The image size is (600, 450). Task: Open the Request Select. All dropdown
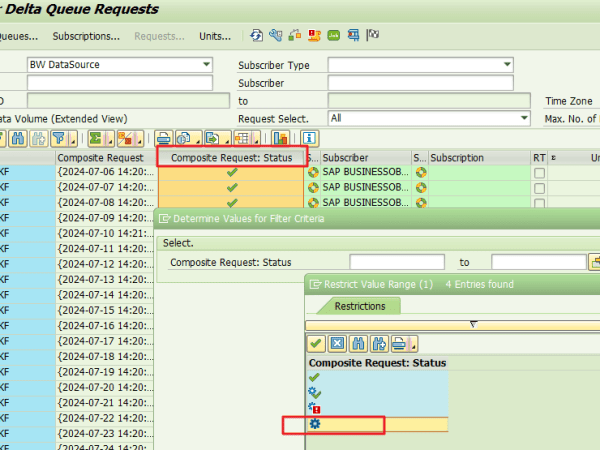tap(524, 118)
